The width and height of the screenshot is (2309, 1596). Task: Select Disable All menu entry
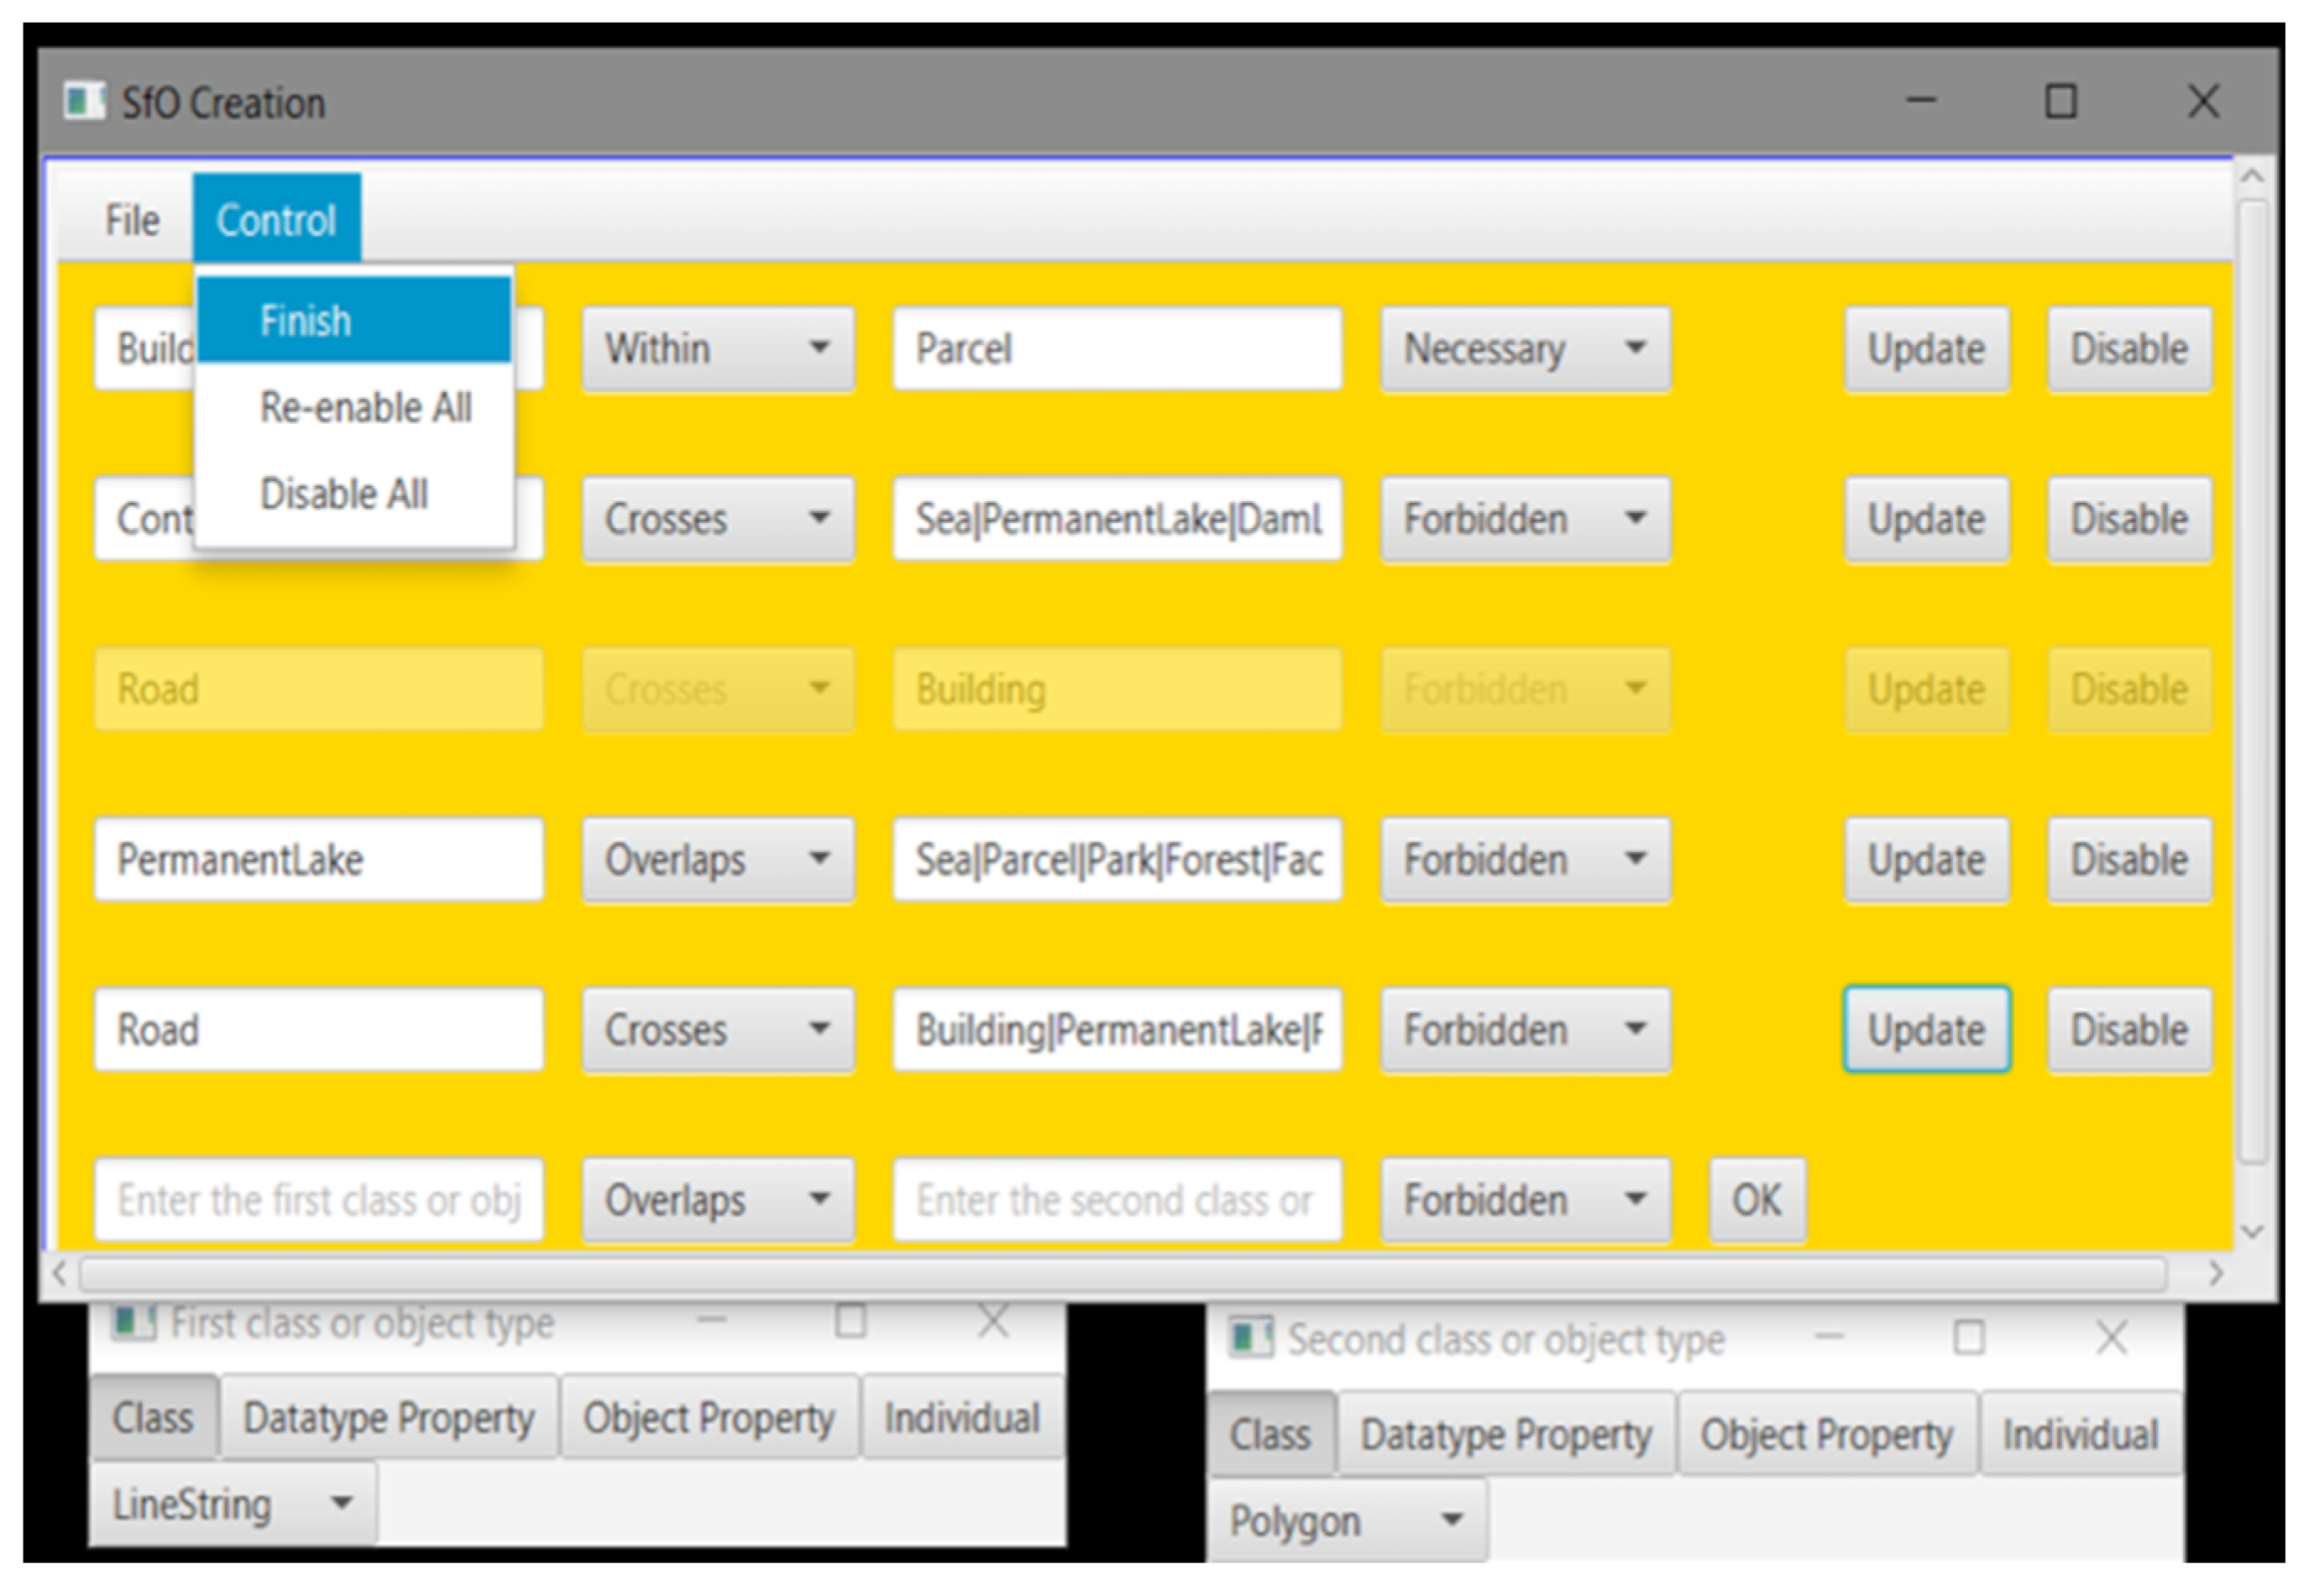[343, 493]
